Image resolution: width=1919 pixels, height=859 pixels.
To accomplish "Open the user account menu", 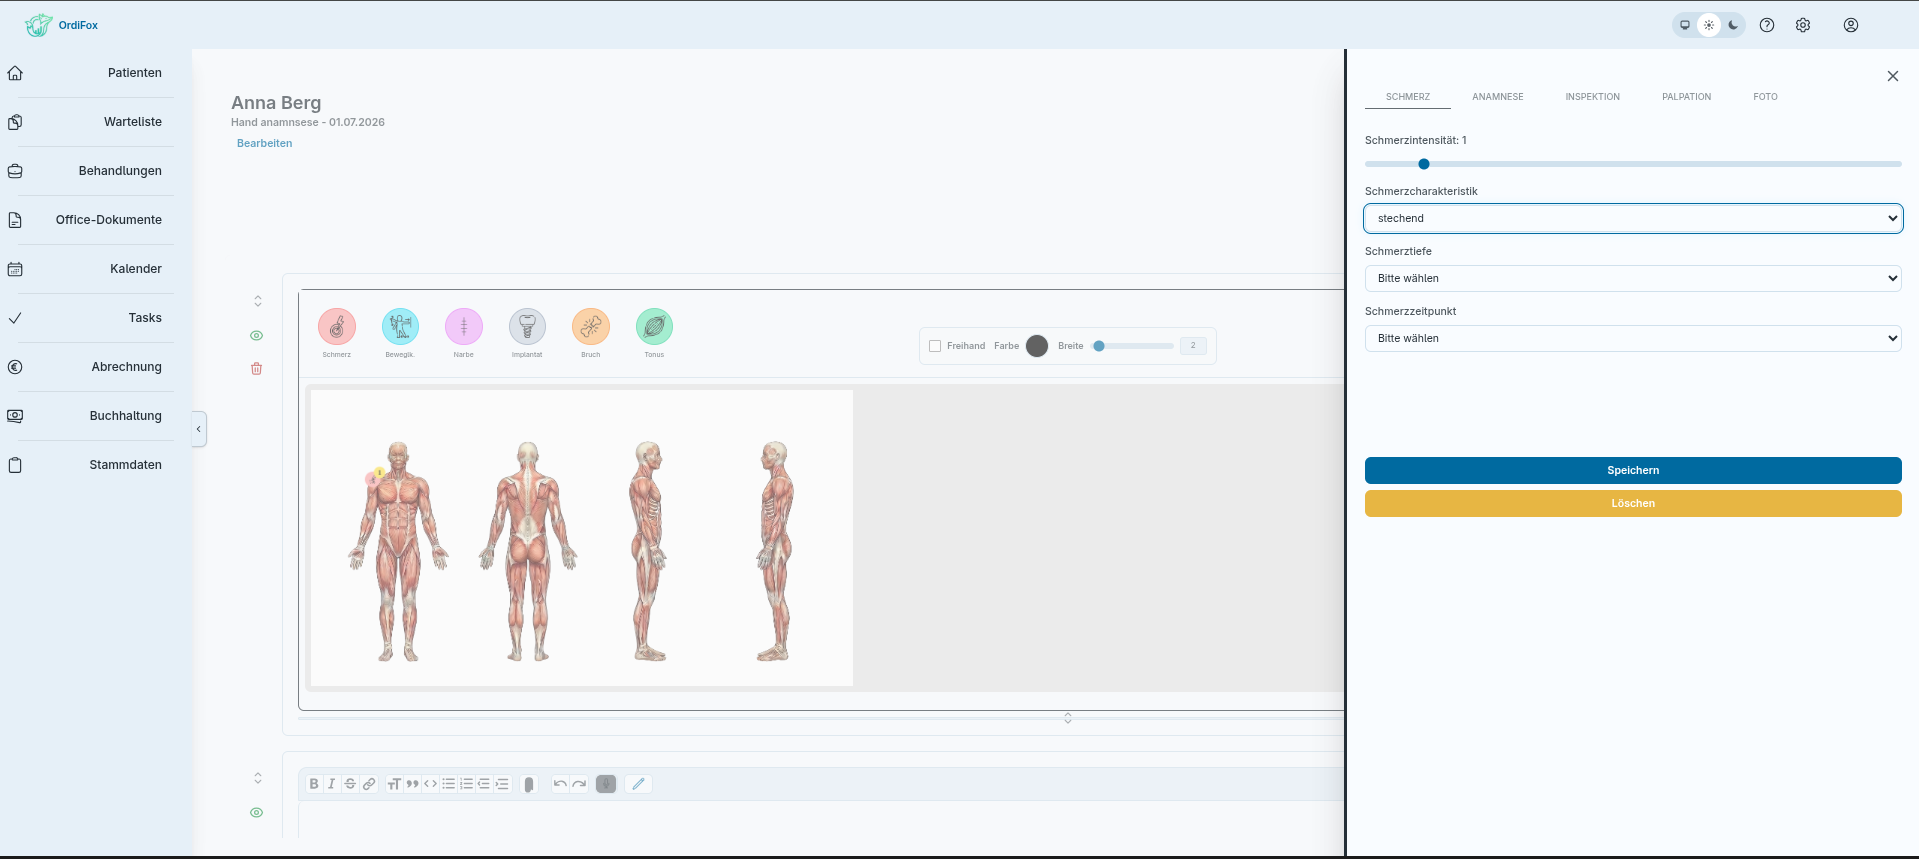I will click(1851, 25).
